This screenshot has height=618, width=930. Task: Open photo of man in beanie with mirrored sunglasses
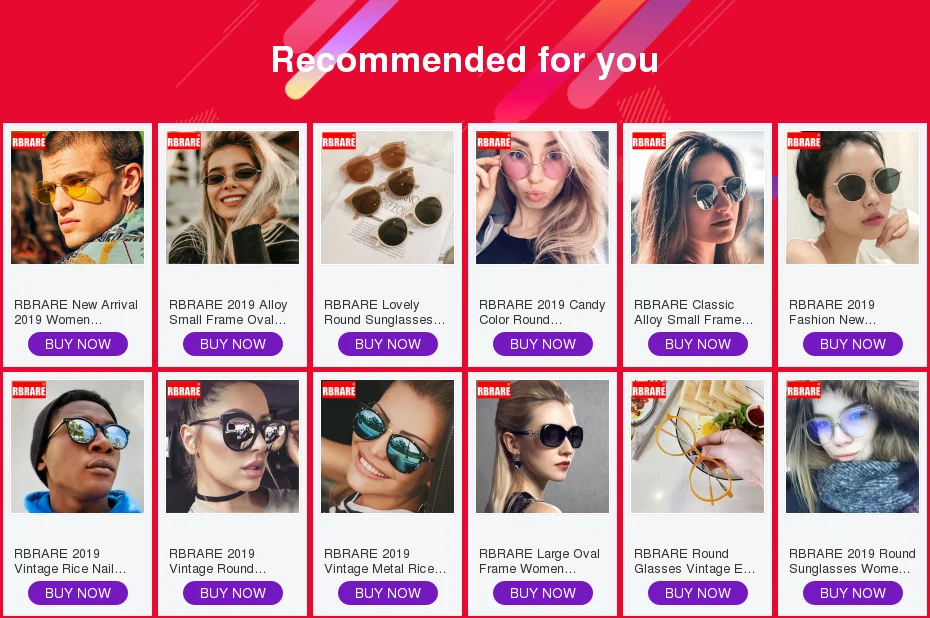pyautogui.click(x=78, y=447)
